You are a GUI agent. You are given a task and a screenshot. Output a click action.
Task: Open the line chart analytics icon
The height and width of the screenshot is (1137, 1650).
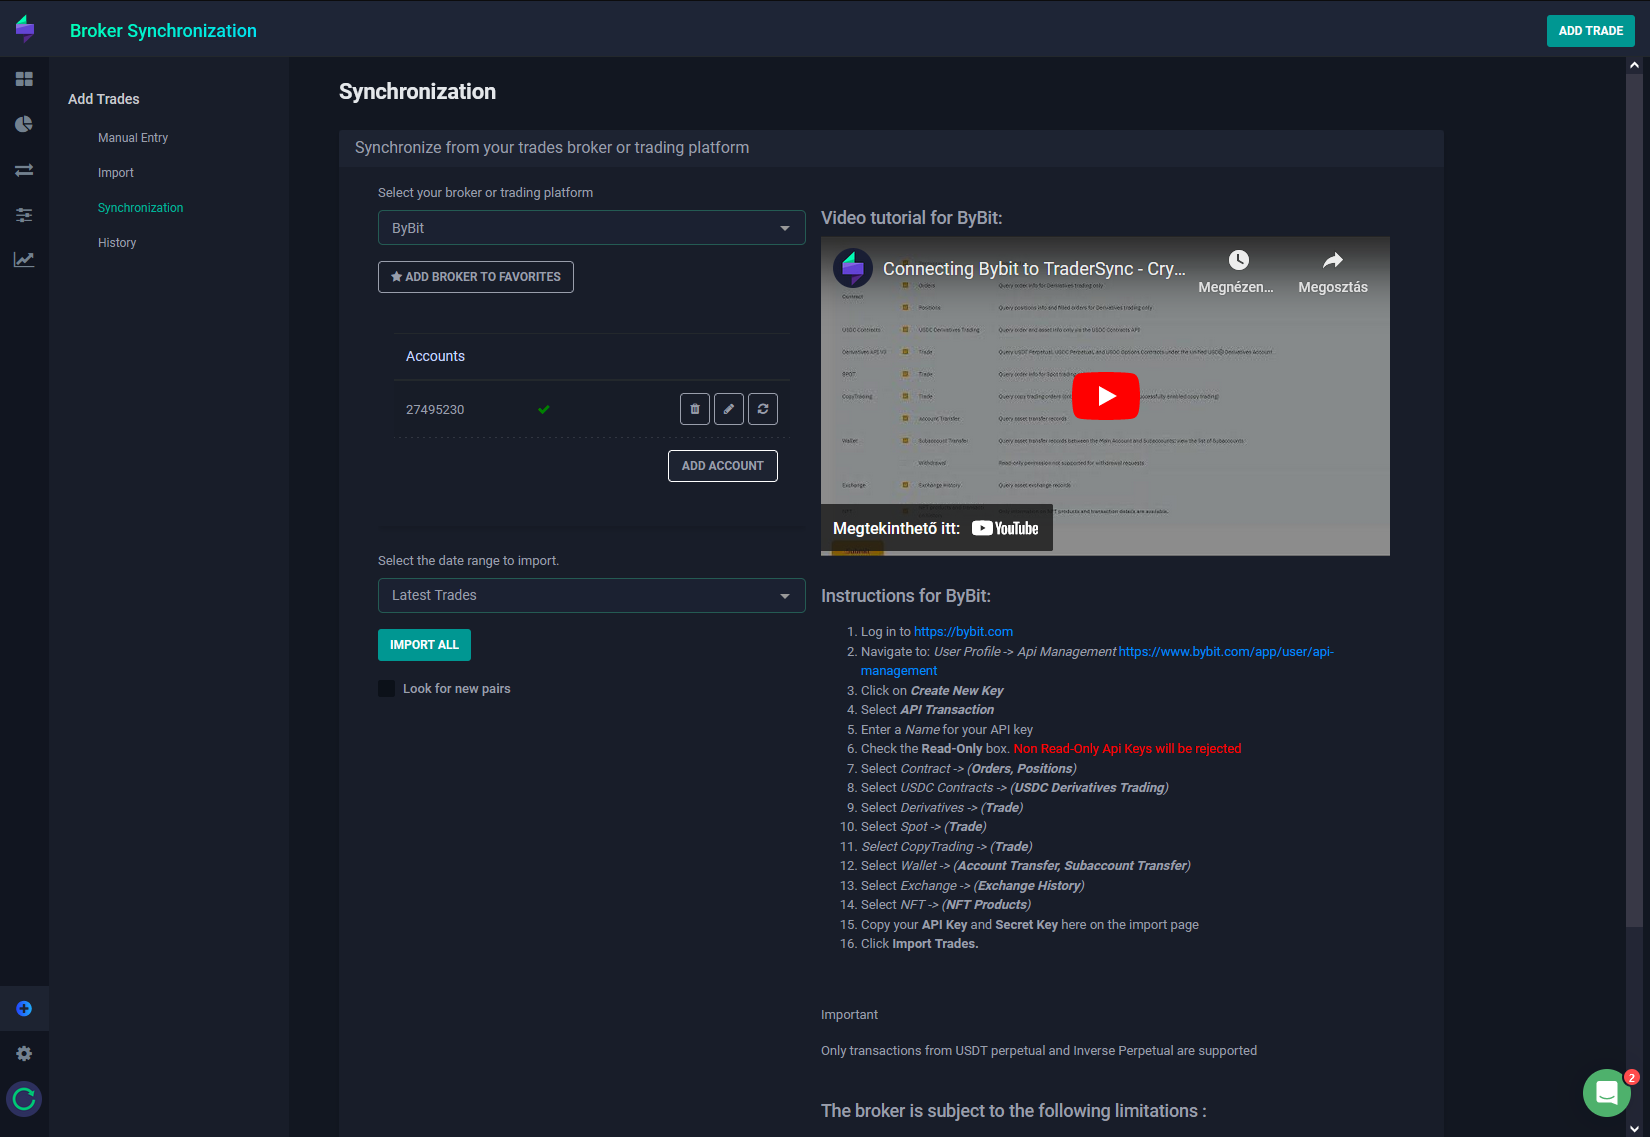coord(24,260)
